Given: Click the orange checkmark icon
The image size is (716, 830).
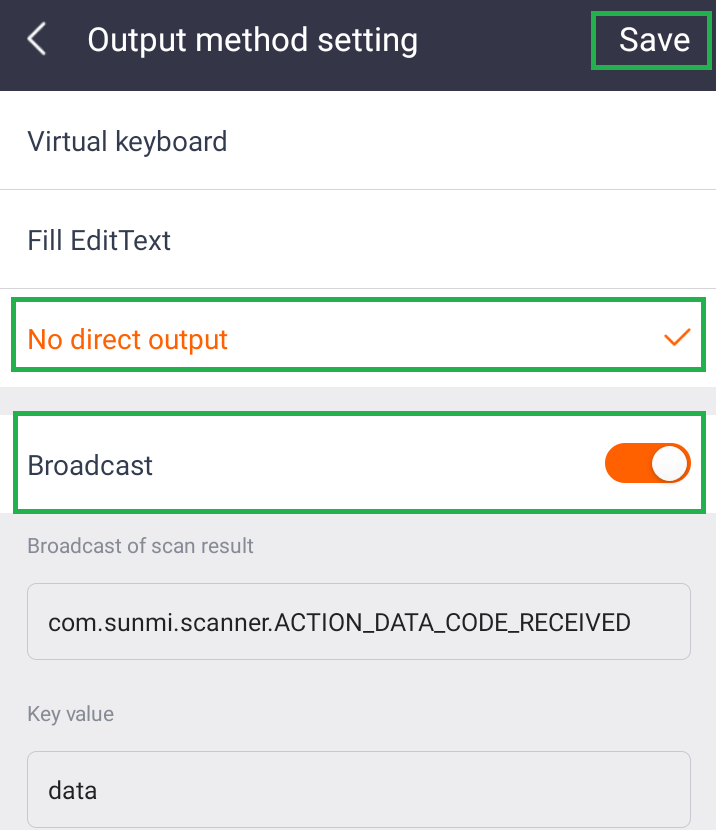Looking at the screenshot, I should point(677,338).
